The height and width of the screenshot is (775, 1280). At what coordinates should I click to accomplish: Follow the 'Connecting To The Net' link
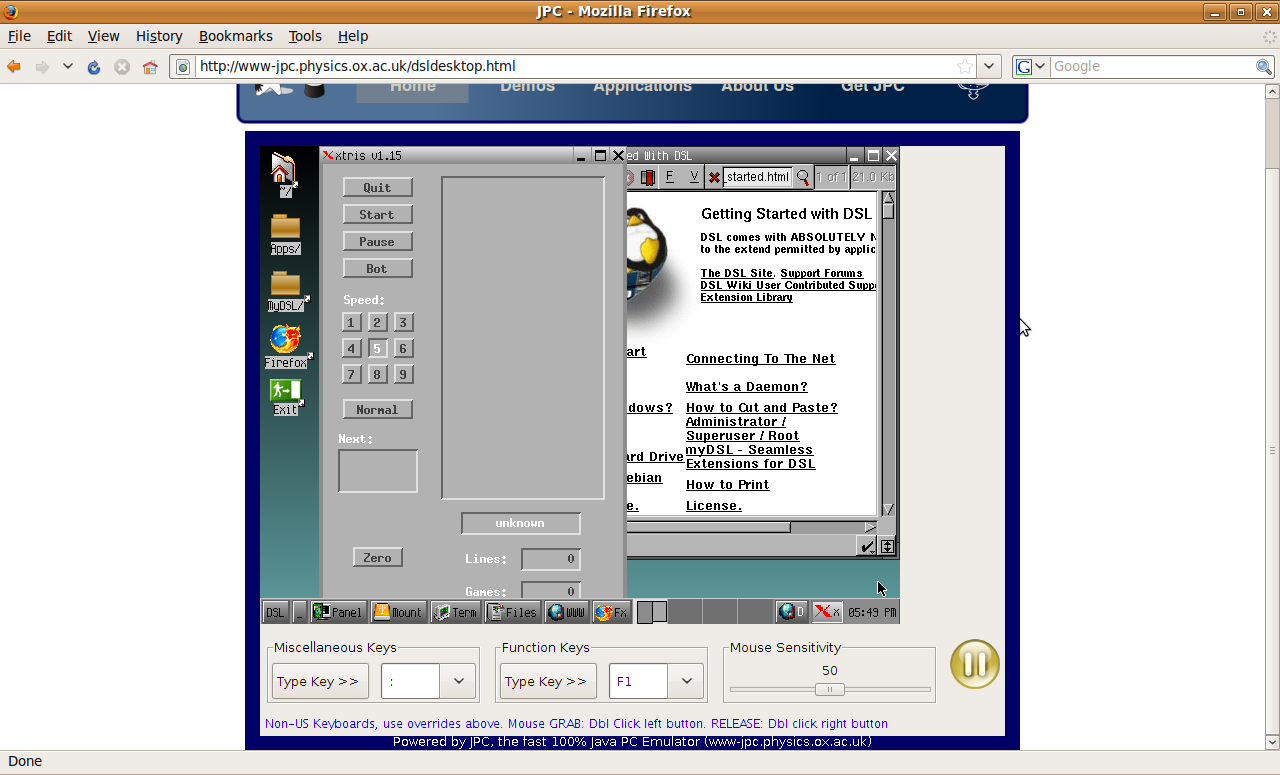760,359
